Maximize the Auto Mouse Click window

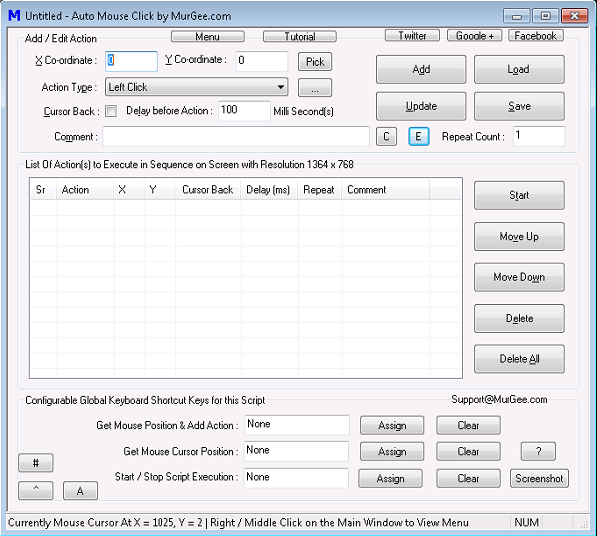545,16
